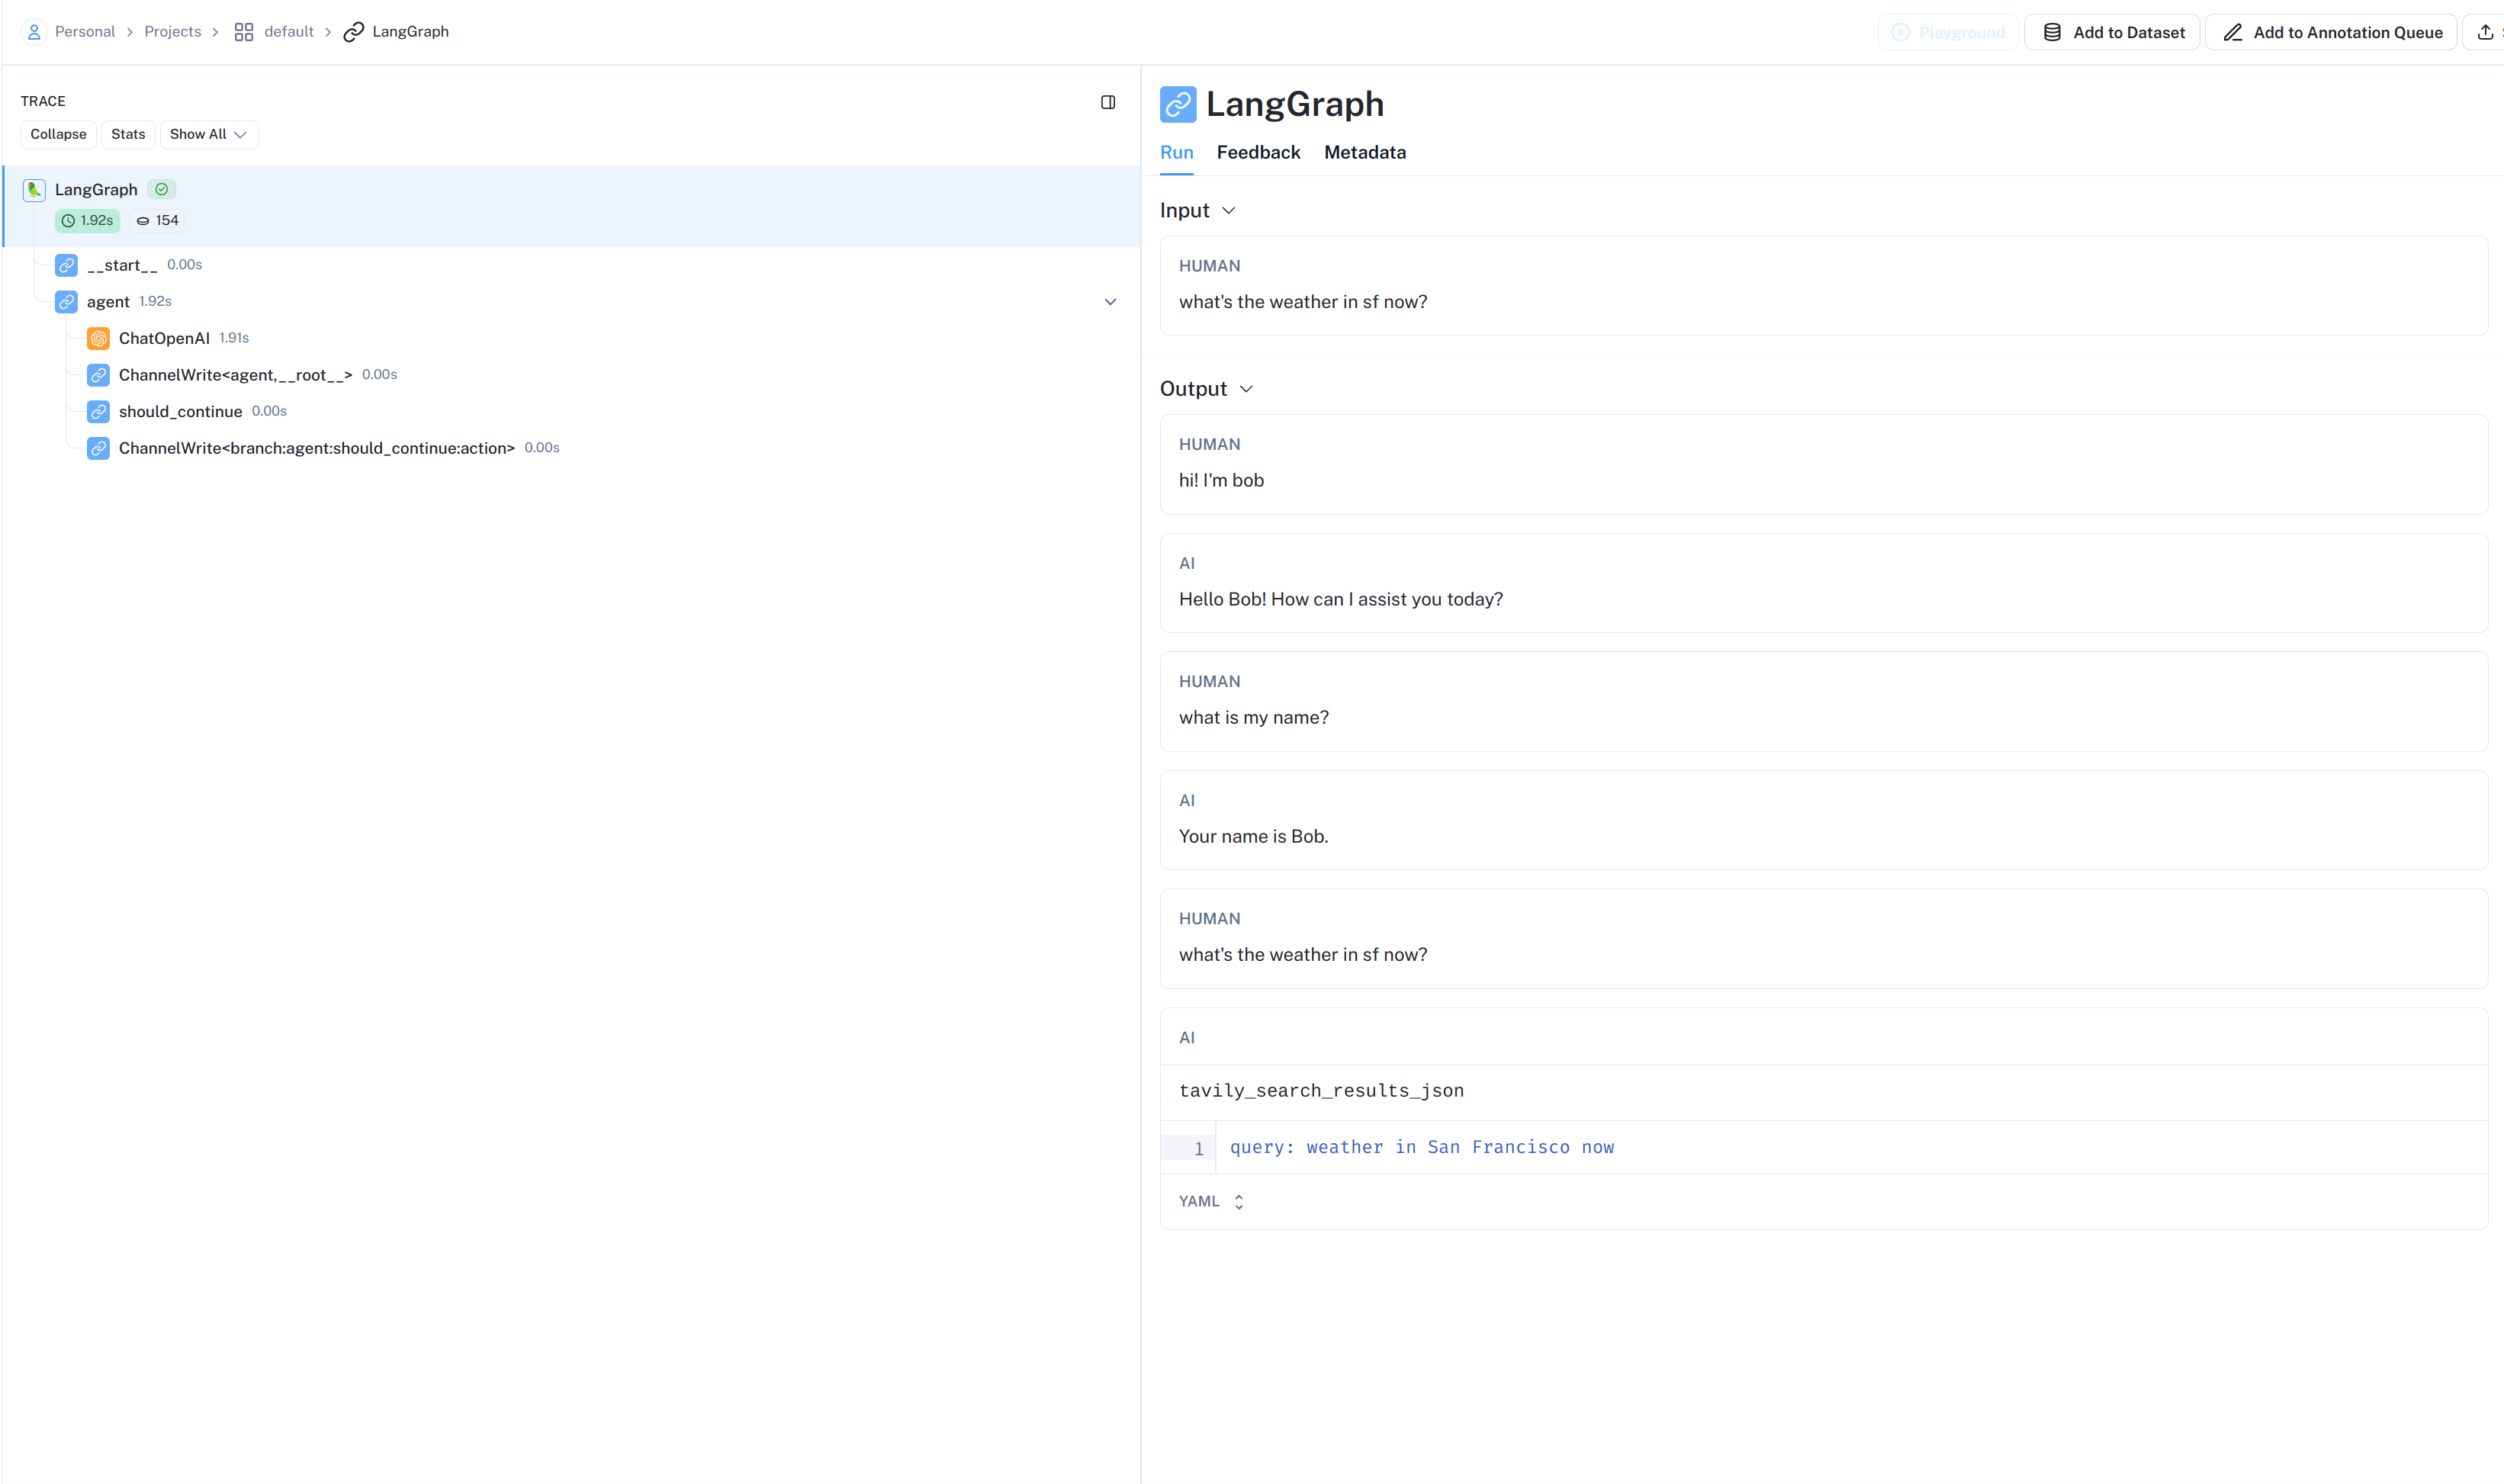Click the should_continue chain icon

click(x=98, y=412)
